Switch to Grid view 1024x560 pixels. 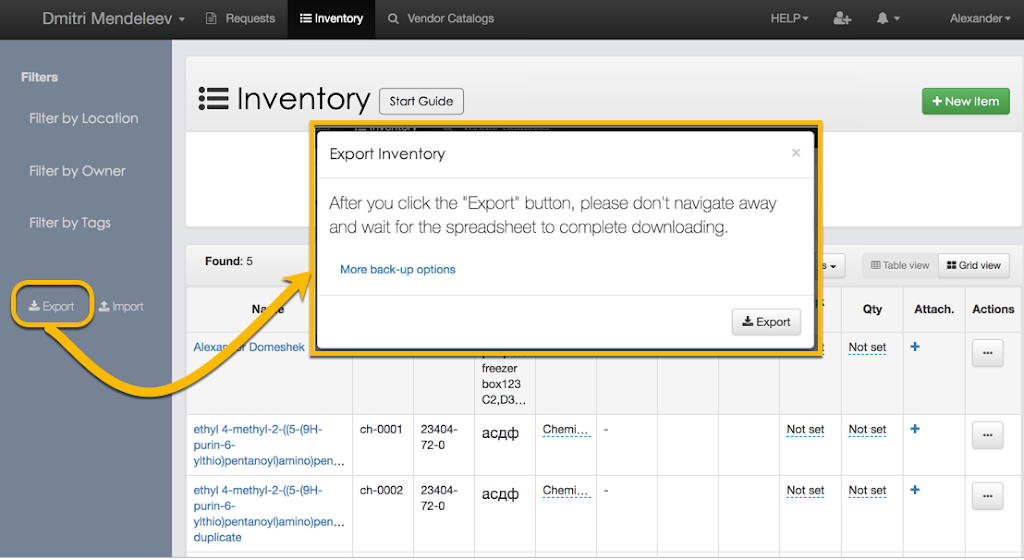(x=974, y=266)
